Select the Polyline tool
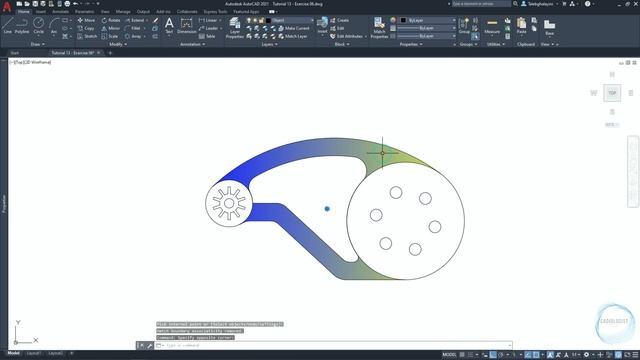Viewport: 640px width, 360px height. tap(22, 25)
